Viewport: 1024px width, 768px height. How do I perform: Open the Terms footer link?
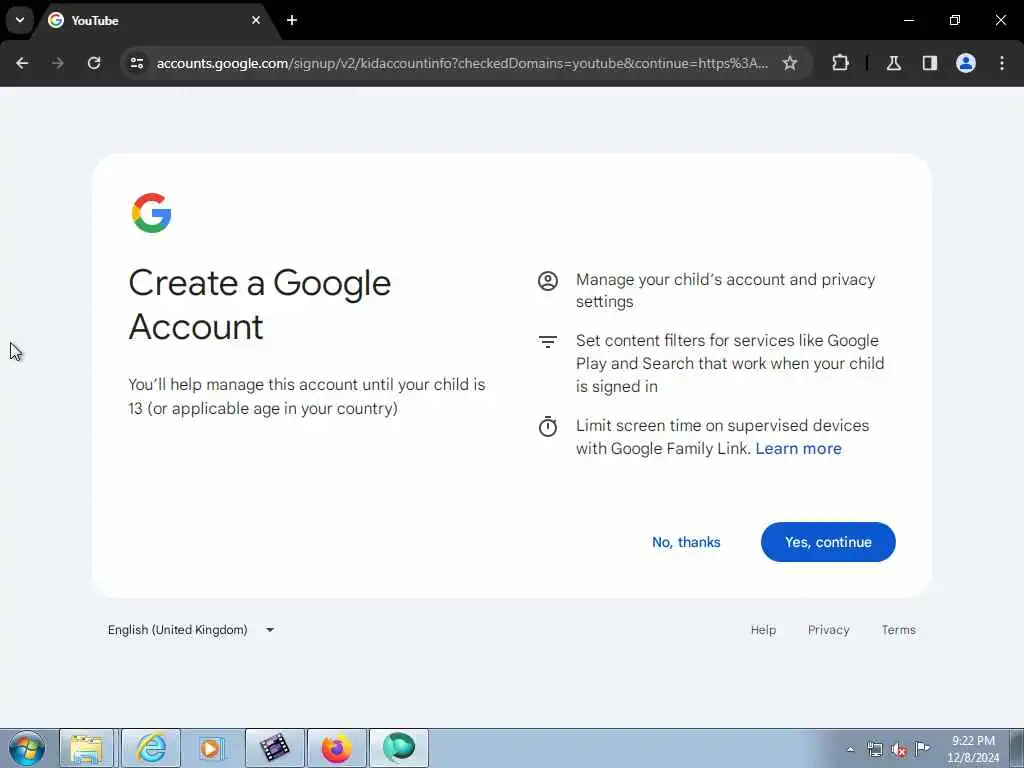coord(898,630)
